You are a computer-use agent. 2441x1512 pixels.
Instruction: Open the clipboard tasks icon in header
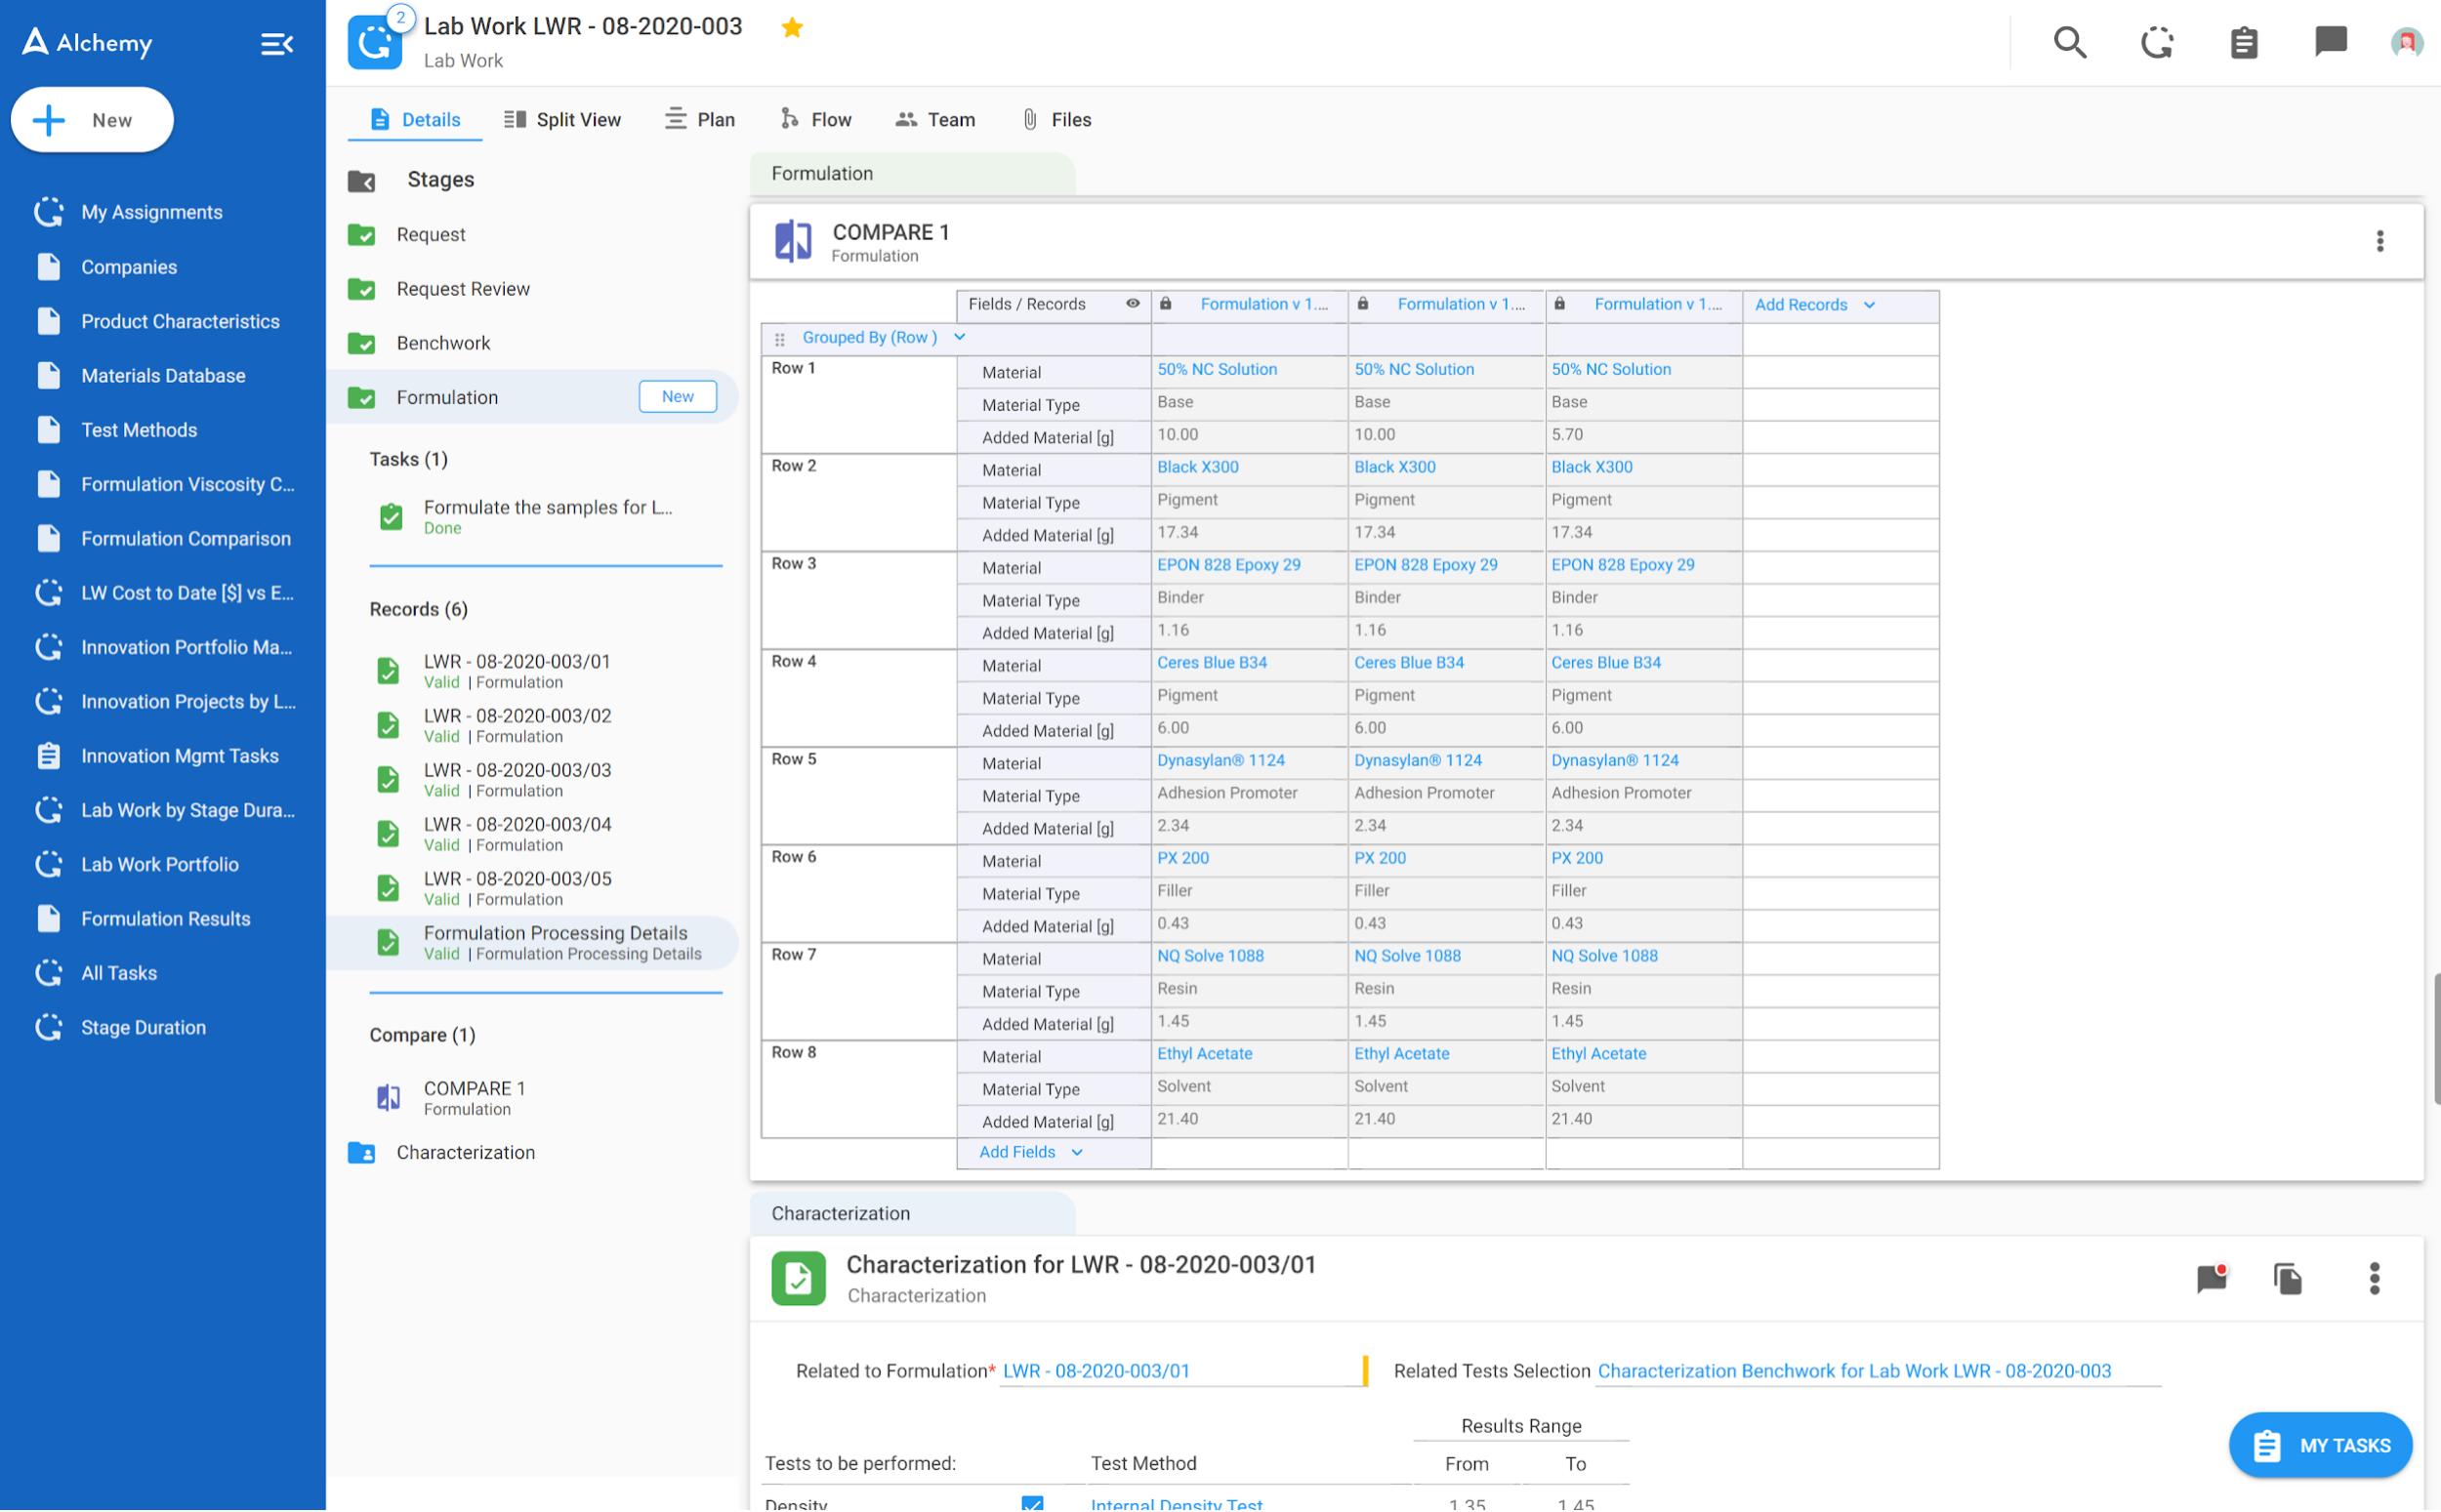click(x=2243, y=42)
